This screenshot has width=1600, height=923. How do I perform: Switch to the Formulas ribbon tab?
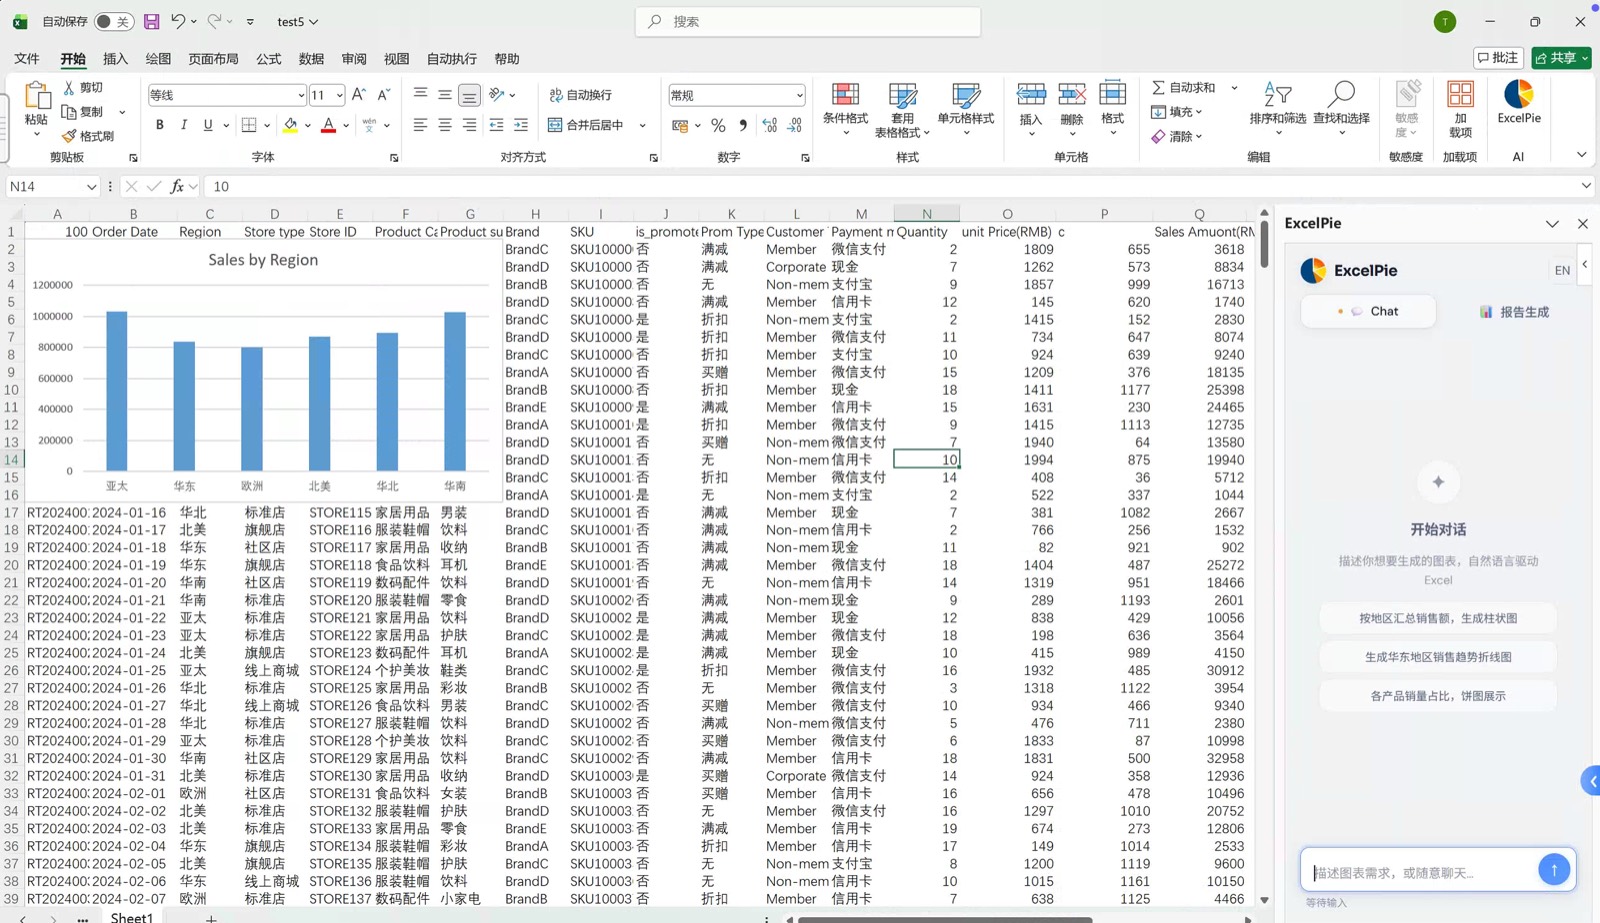tap(269, 59)
